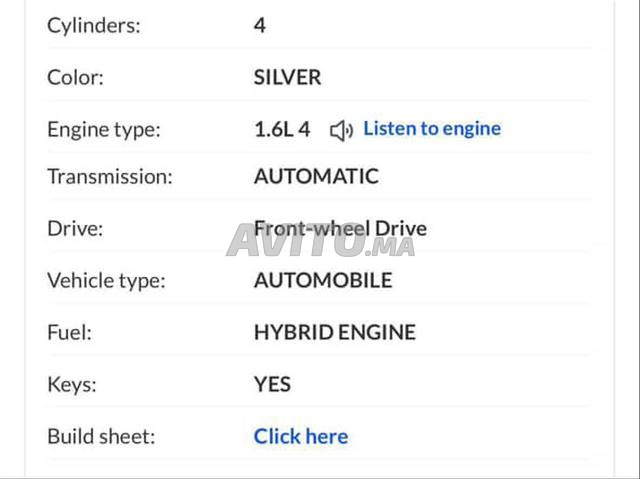
Task: Select the "Front-wheel Drive" value
Action: (340, 229)
